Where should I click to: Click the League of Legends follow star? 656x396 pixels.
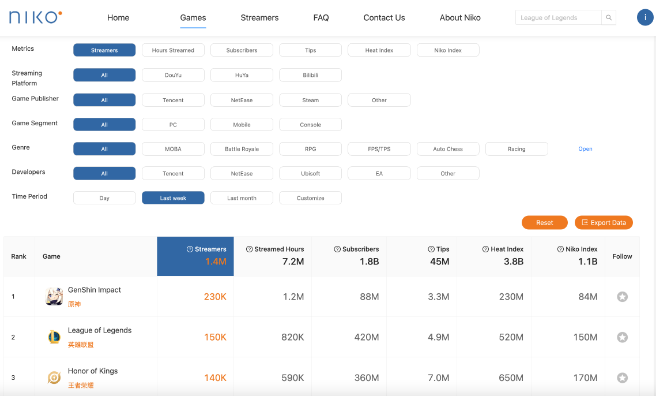coord(622,337)
